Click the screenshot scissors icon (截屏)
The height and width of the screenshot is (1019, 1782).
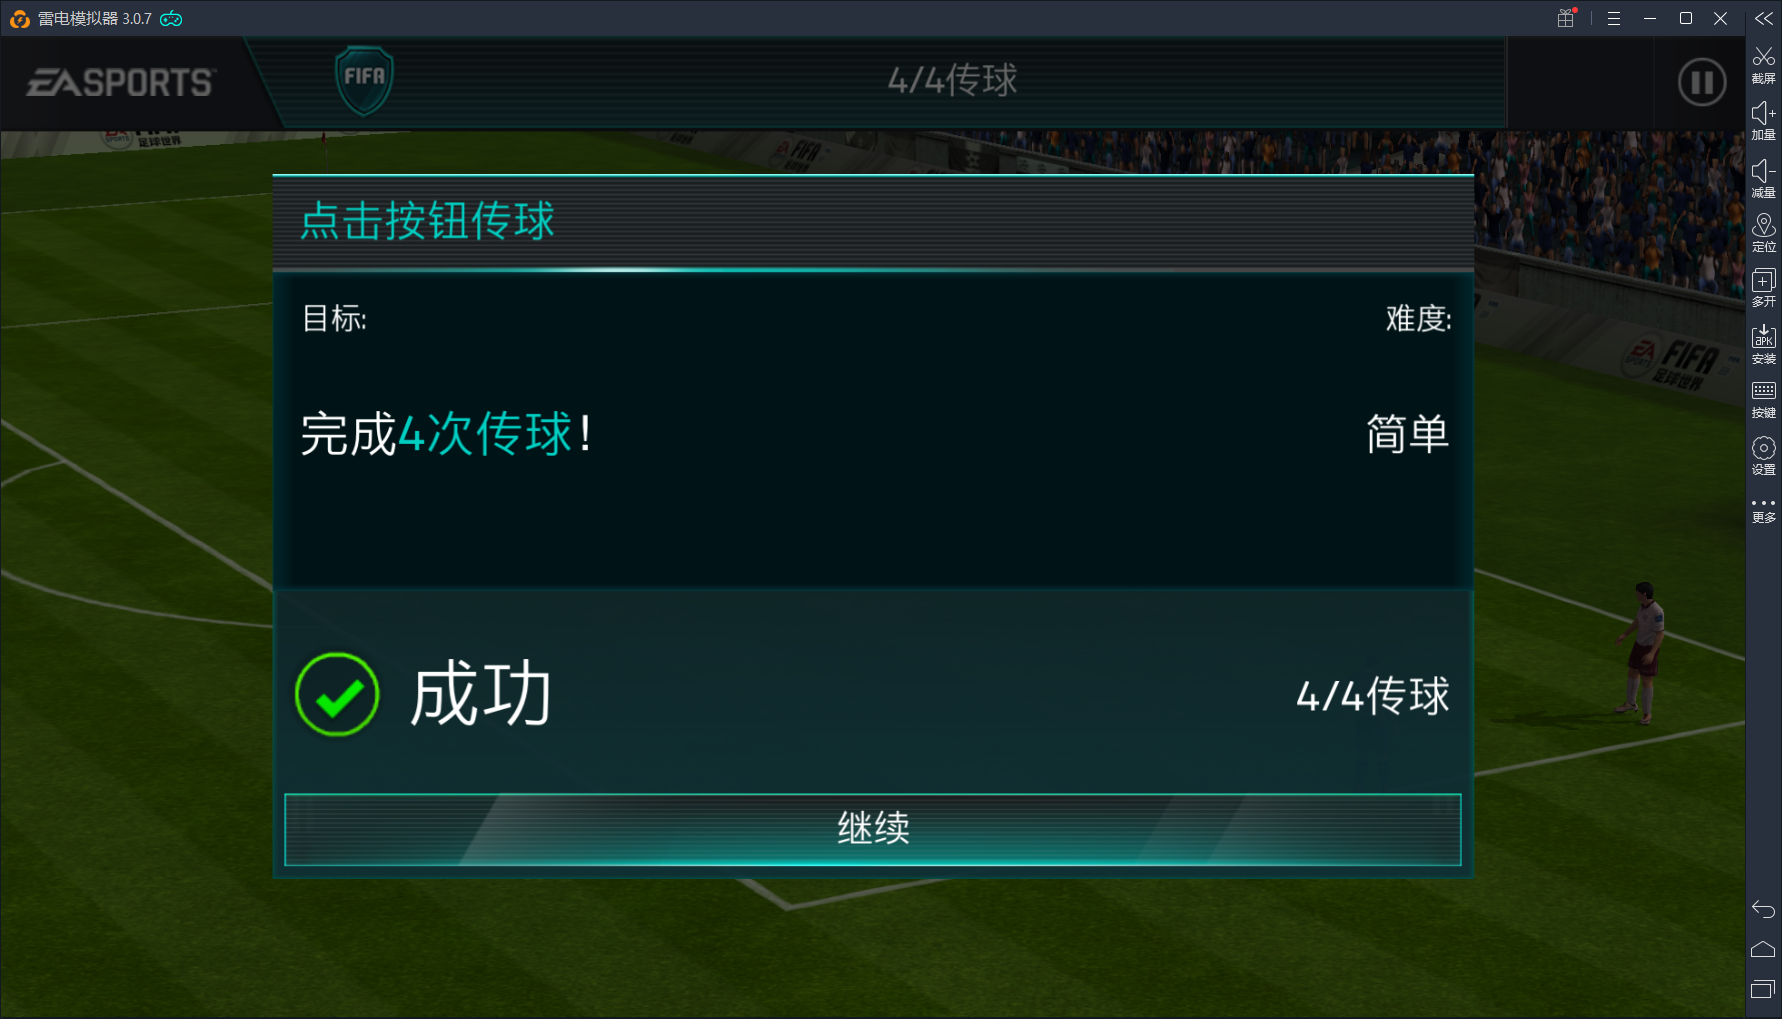(1764, 64)
